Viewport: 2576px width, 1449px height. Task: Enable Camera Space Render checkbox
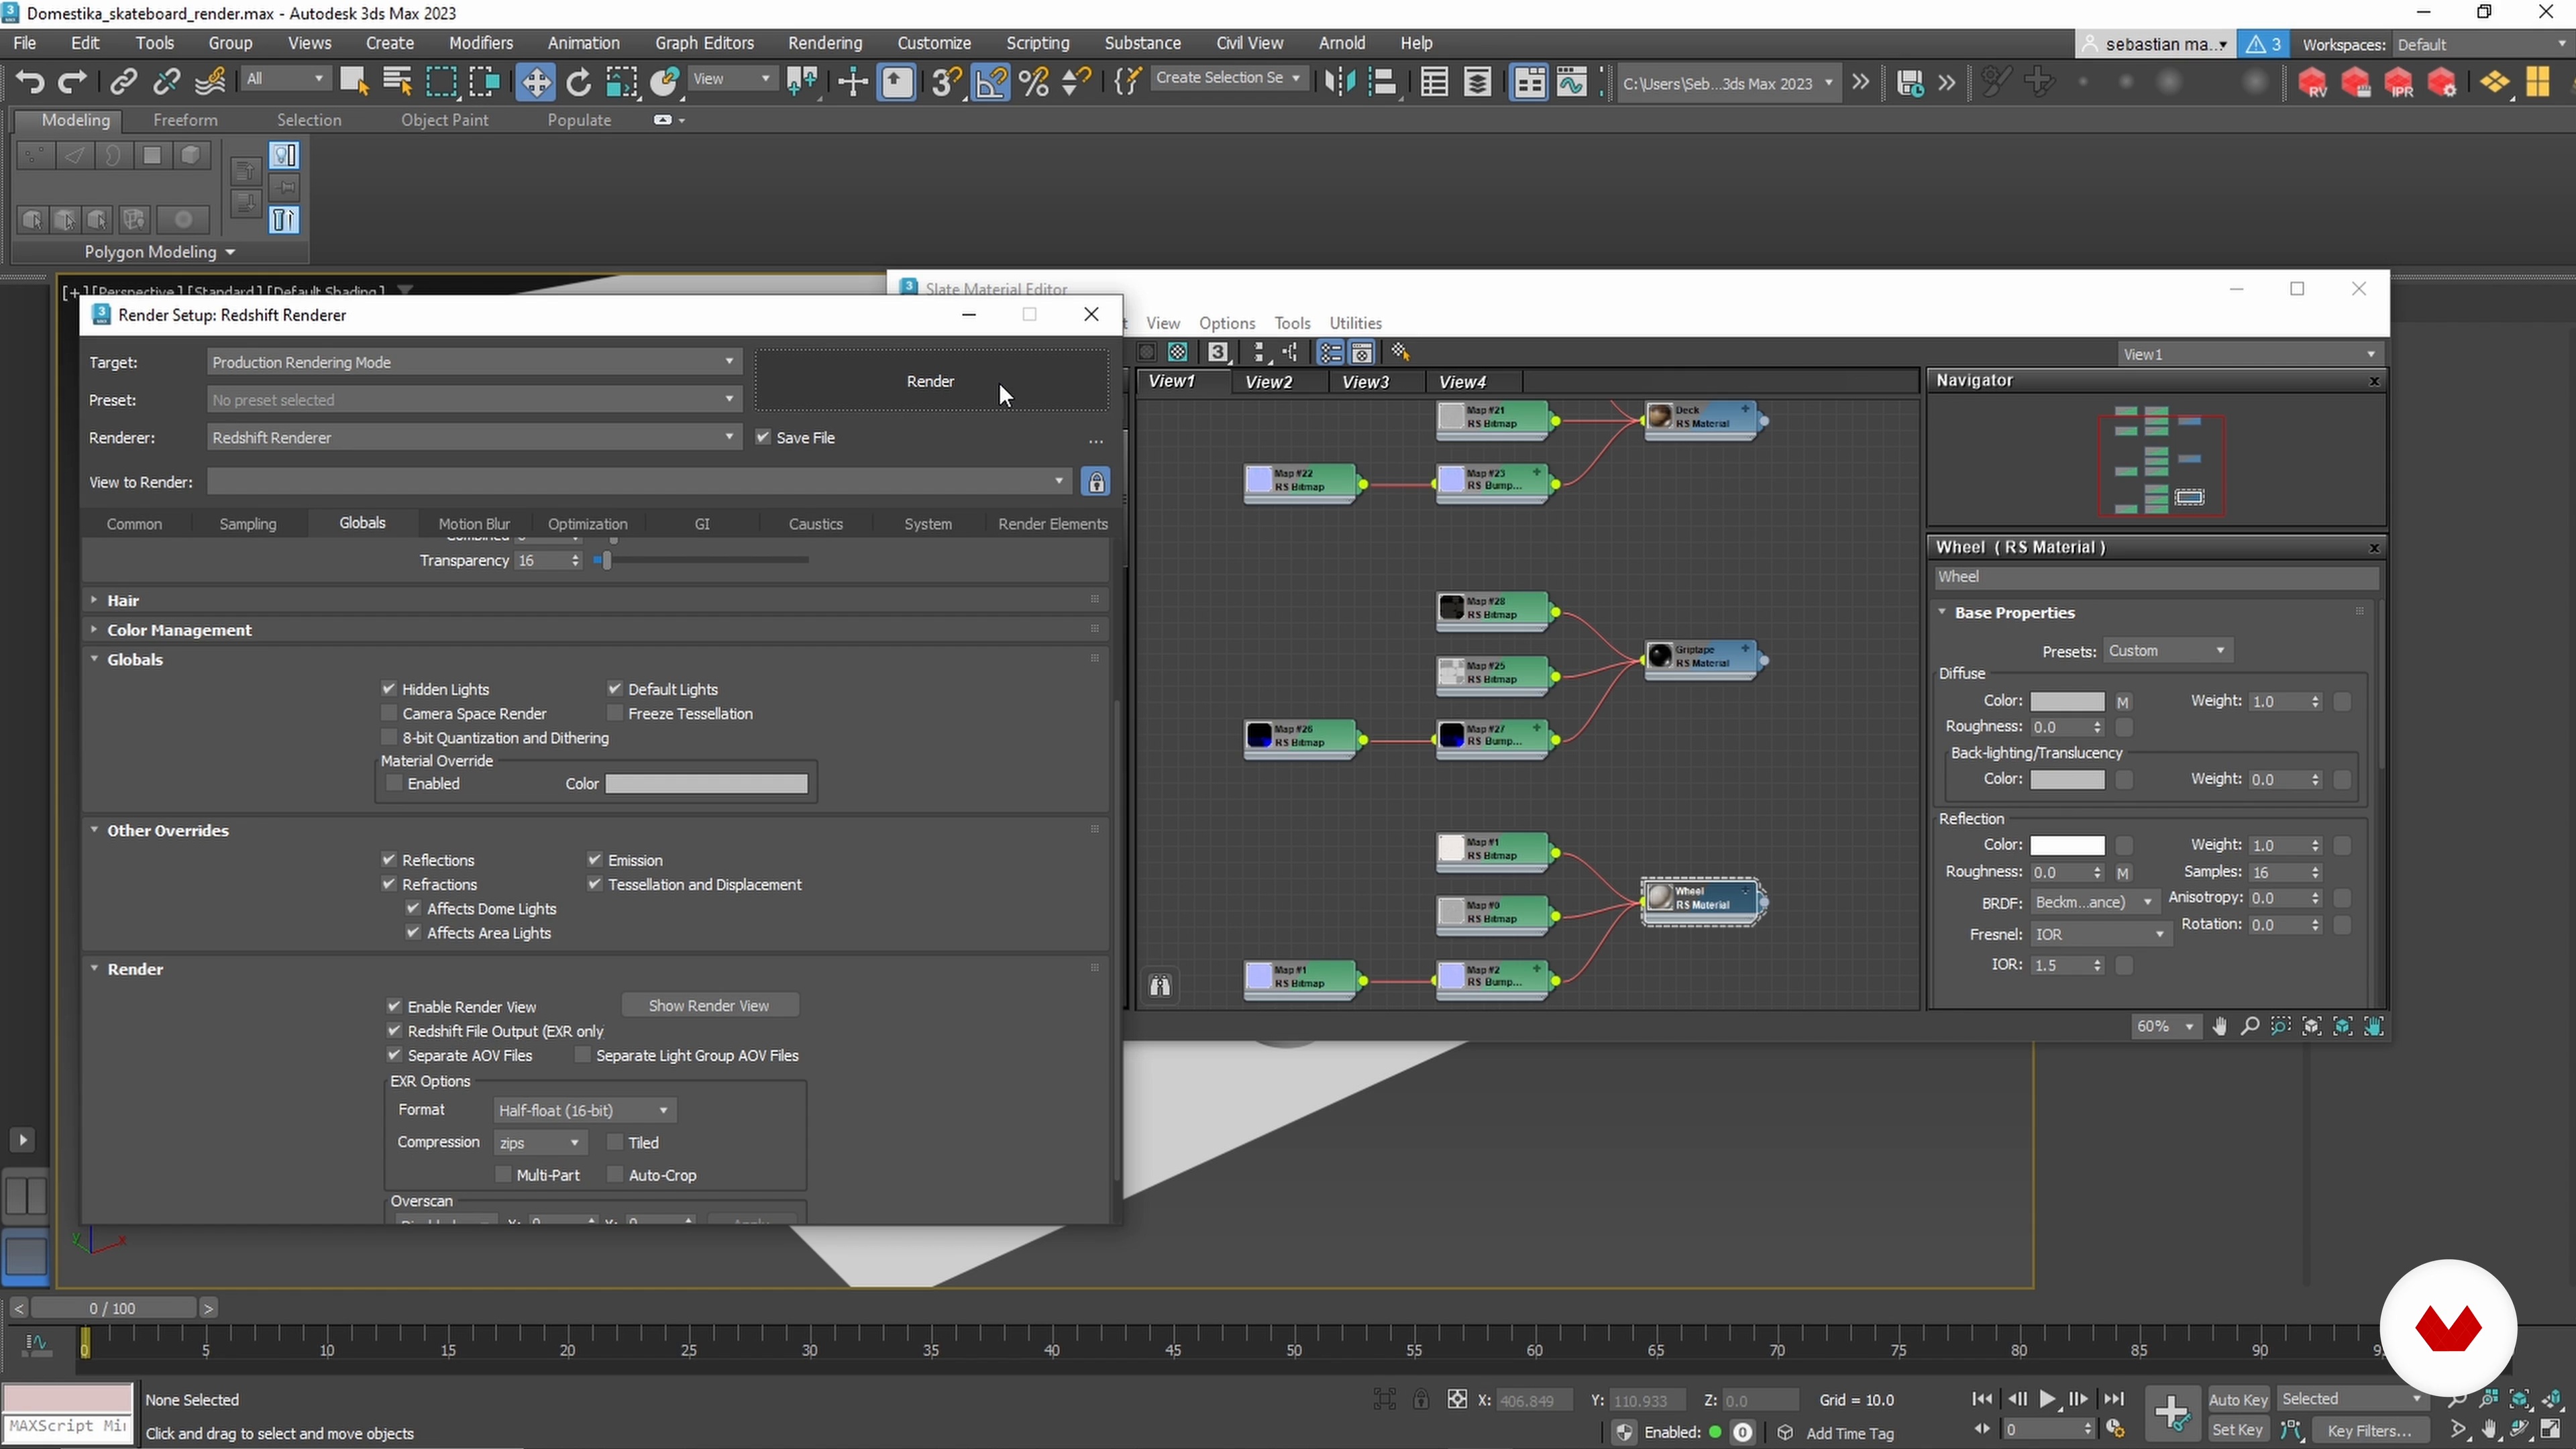389,713
